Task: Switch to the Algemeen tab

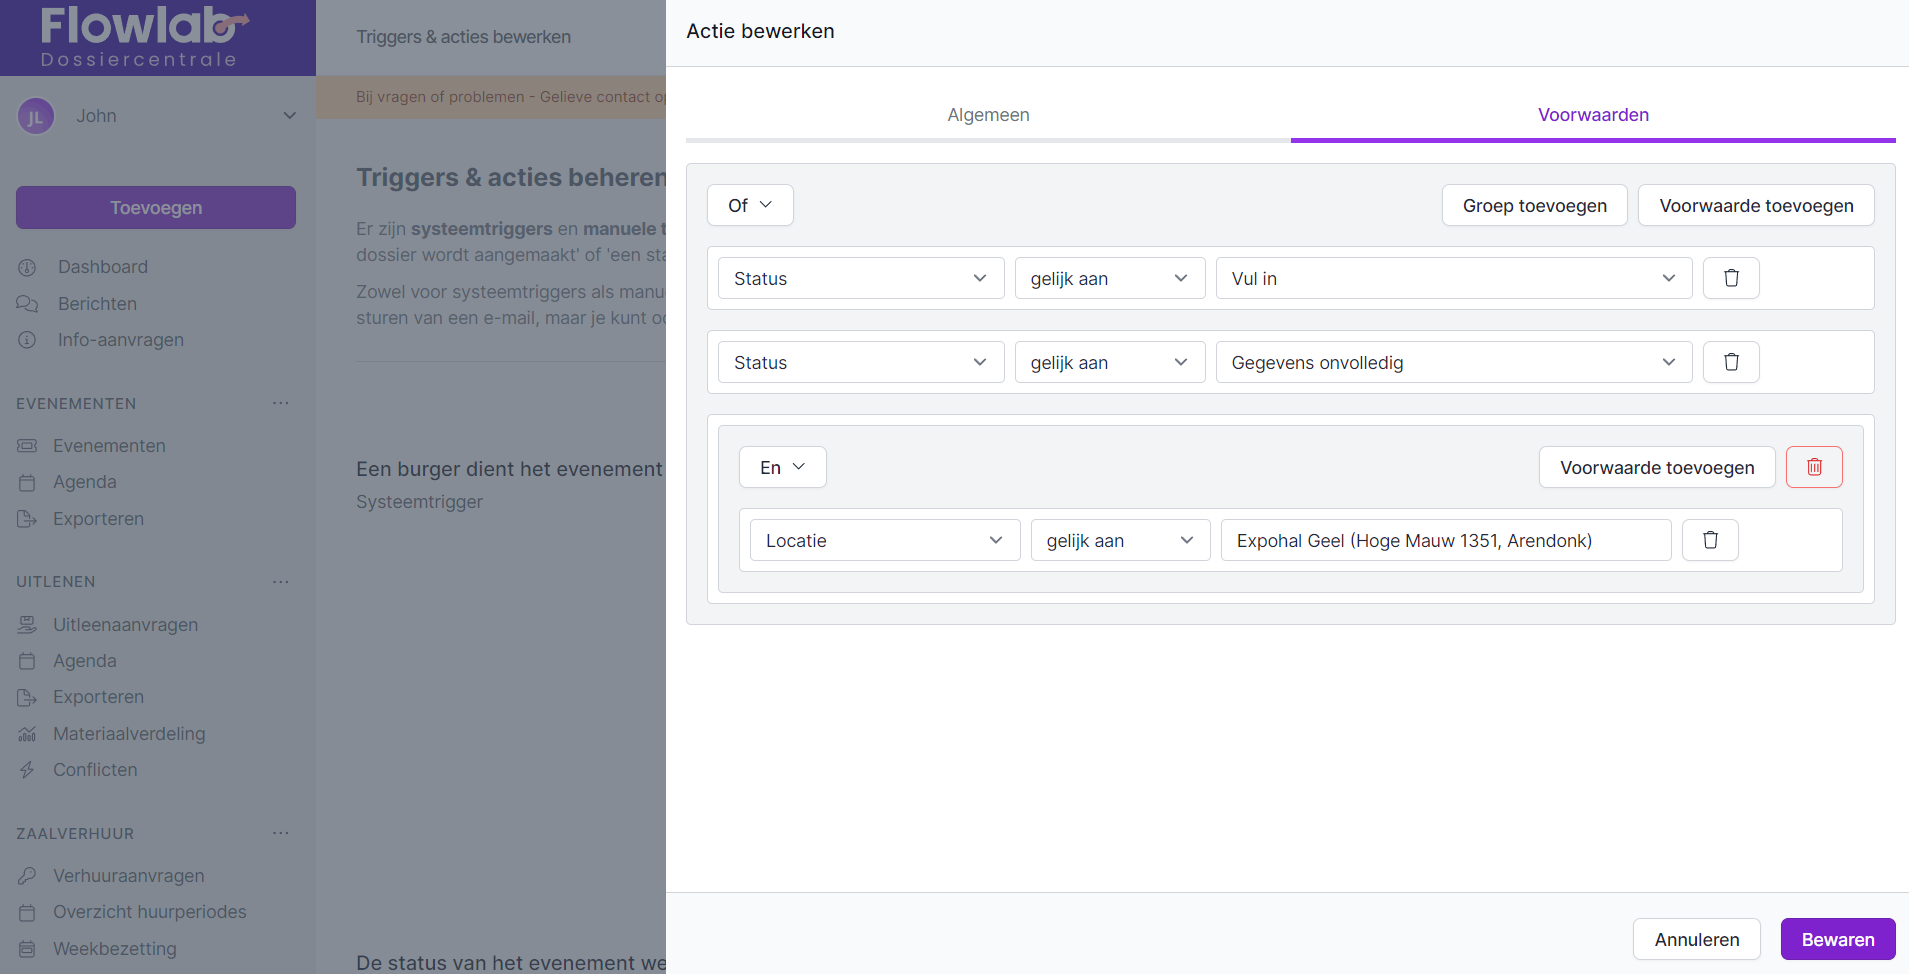Action: (x=988, y=115)
